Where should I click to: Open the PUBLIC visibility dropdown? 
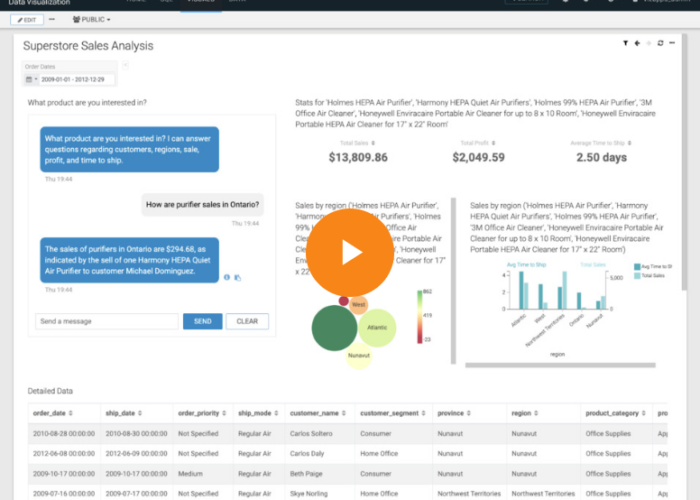(x=92, y=20)
